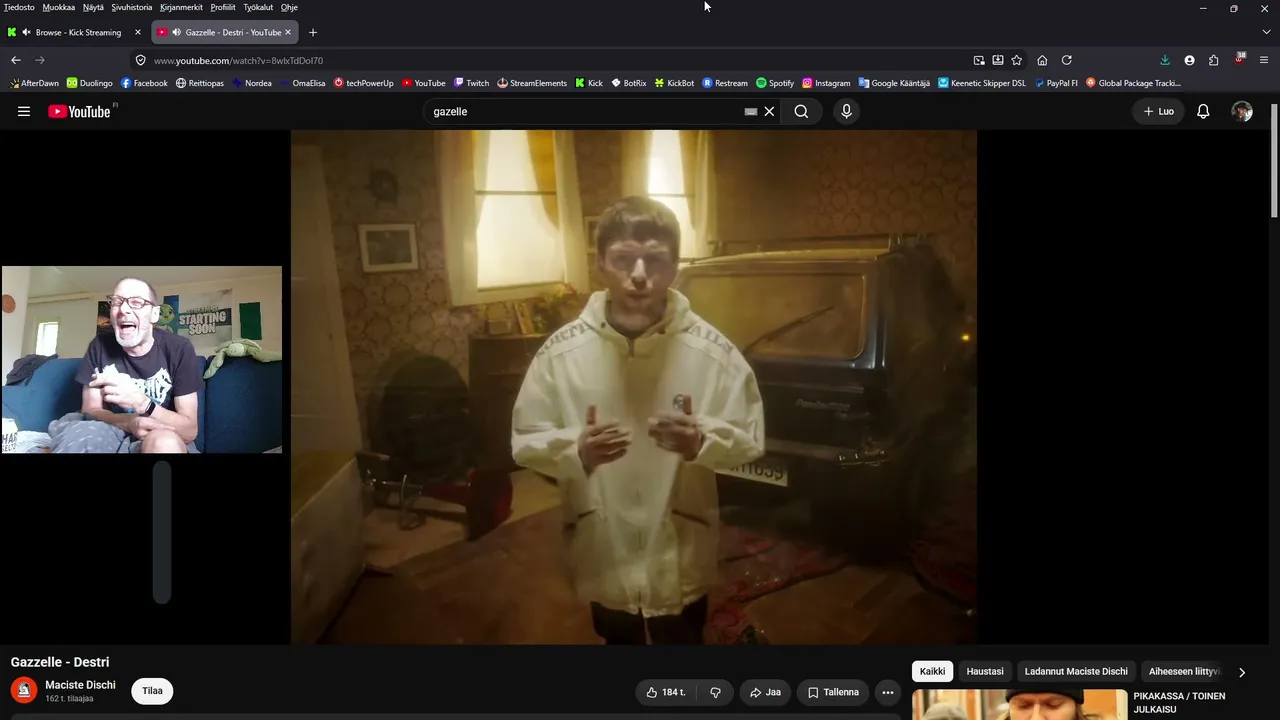Expand the list all tabs chevron
The image size is (1280, 720).
[x=1266, y=32]
